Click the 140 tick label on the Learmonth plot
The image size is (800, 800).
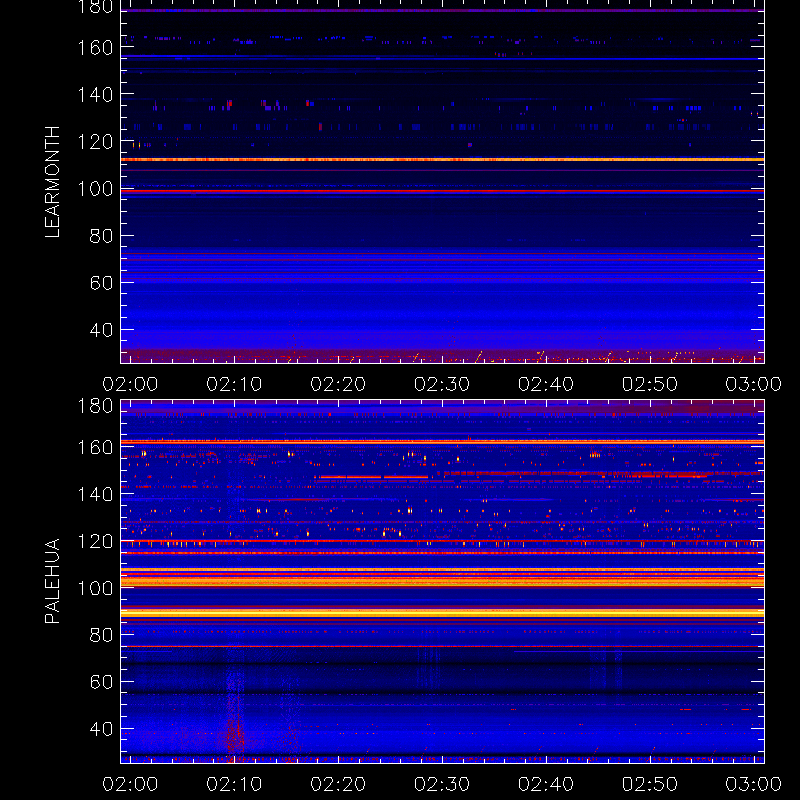click(95, 95)
